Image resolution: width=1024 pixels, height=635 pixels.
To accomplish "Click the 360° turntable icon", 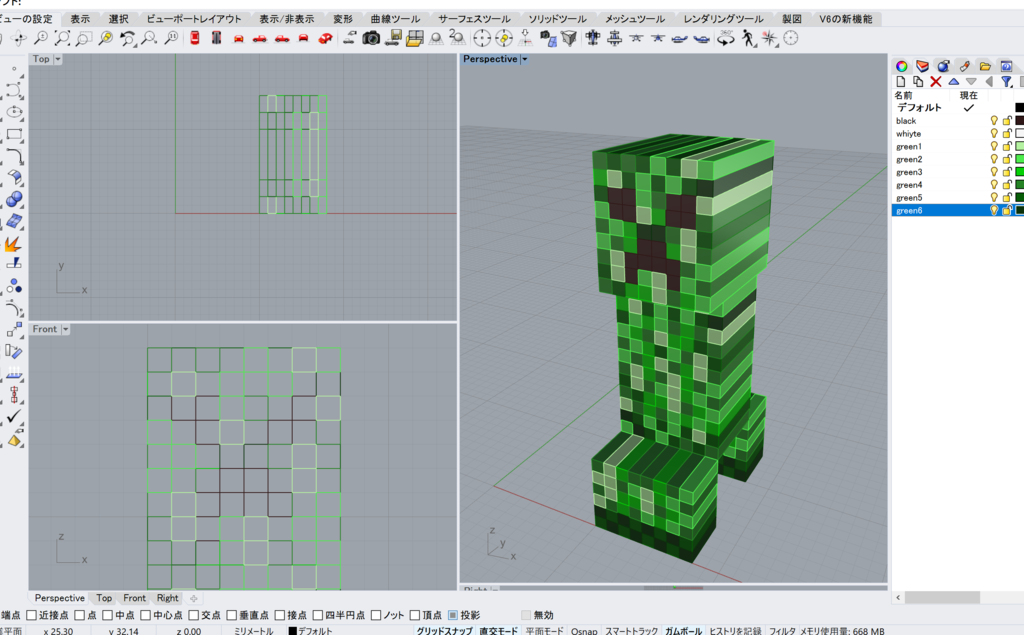I will point(725,39).
